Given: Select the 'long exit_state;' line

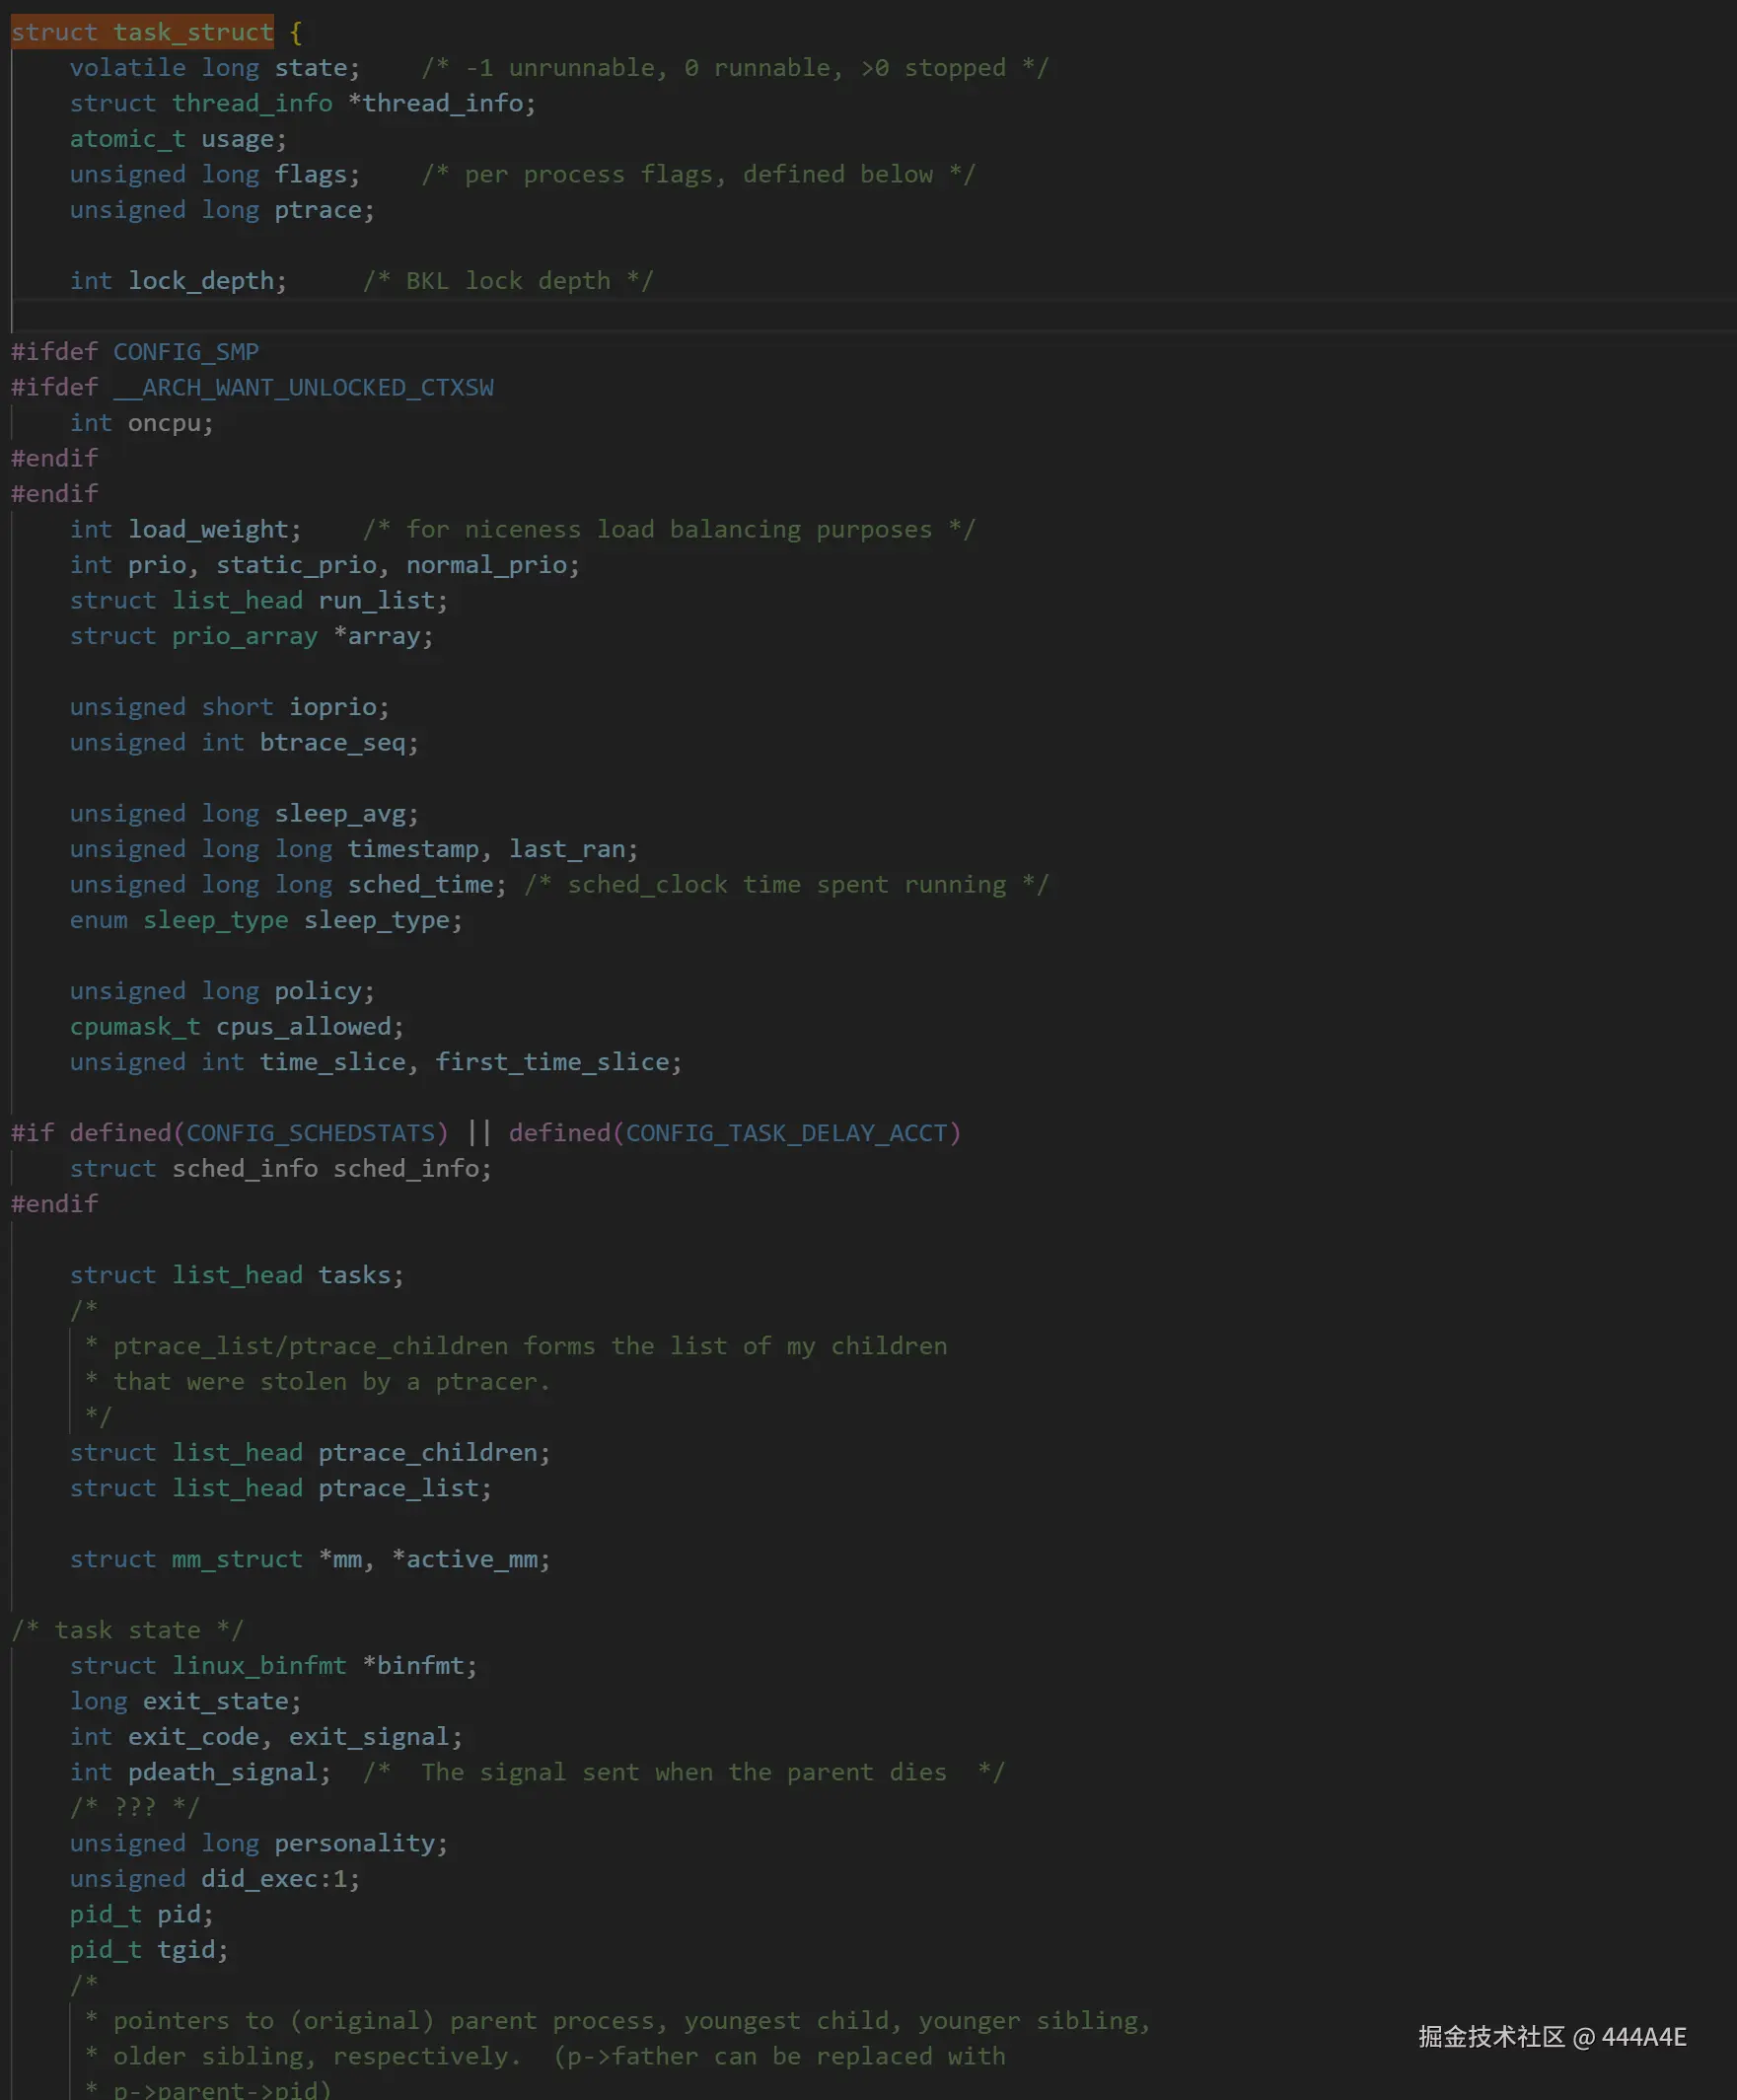Looking at the screenshot, I should click(185, 1701).
